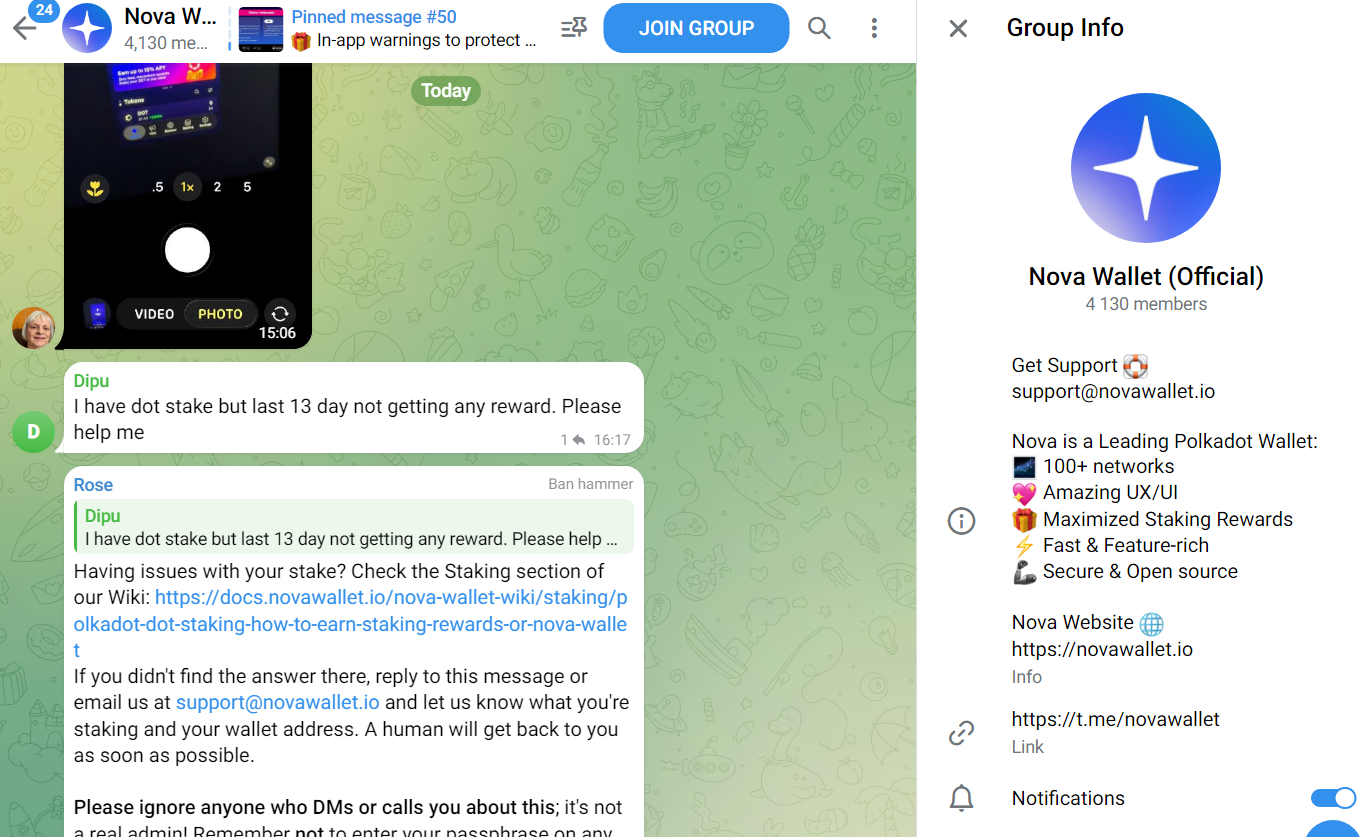This screenshot has height=837, width=1363.
Task: Search messages in this group
Action: tap(819, 28)
